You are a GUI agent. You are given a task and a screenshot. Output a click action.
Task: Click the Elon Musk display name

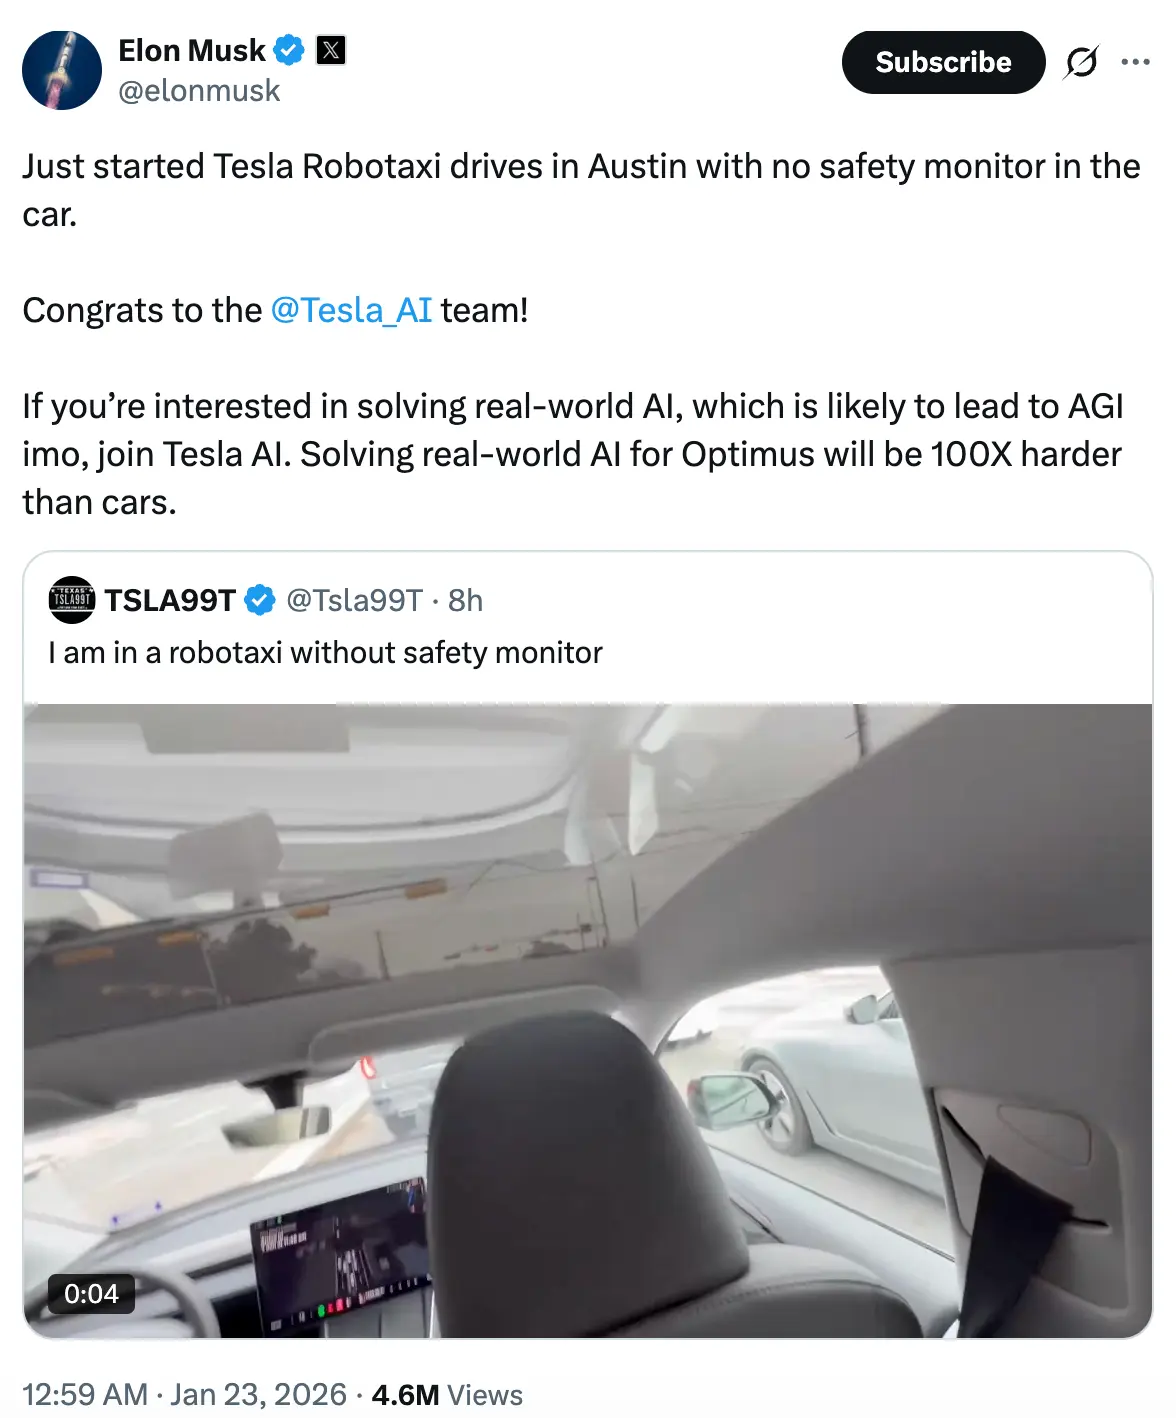point(191,50)
